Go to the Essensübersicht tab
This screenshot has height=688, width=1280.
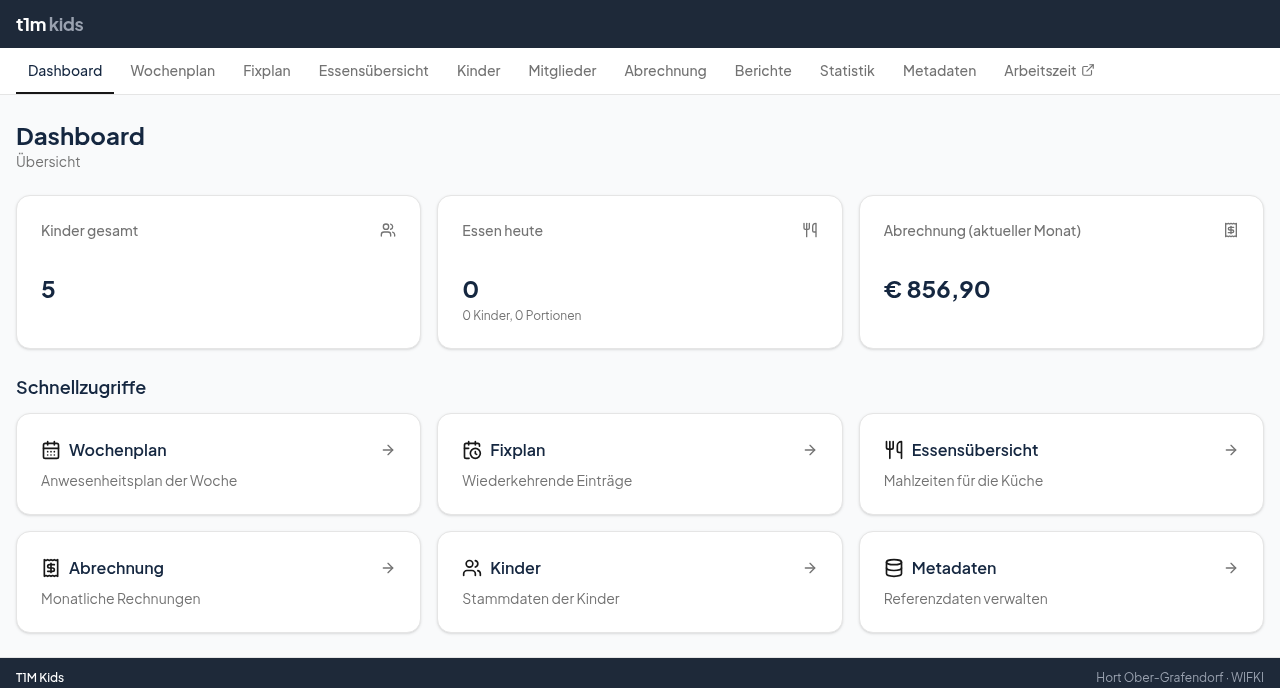(x=374, y=70)
